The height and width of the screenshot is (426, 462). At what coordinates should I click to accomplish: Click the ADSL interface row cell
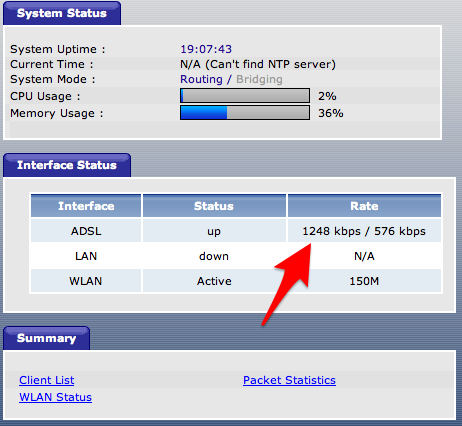(x=86, y=231)
